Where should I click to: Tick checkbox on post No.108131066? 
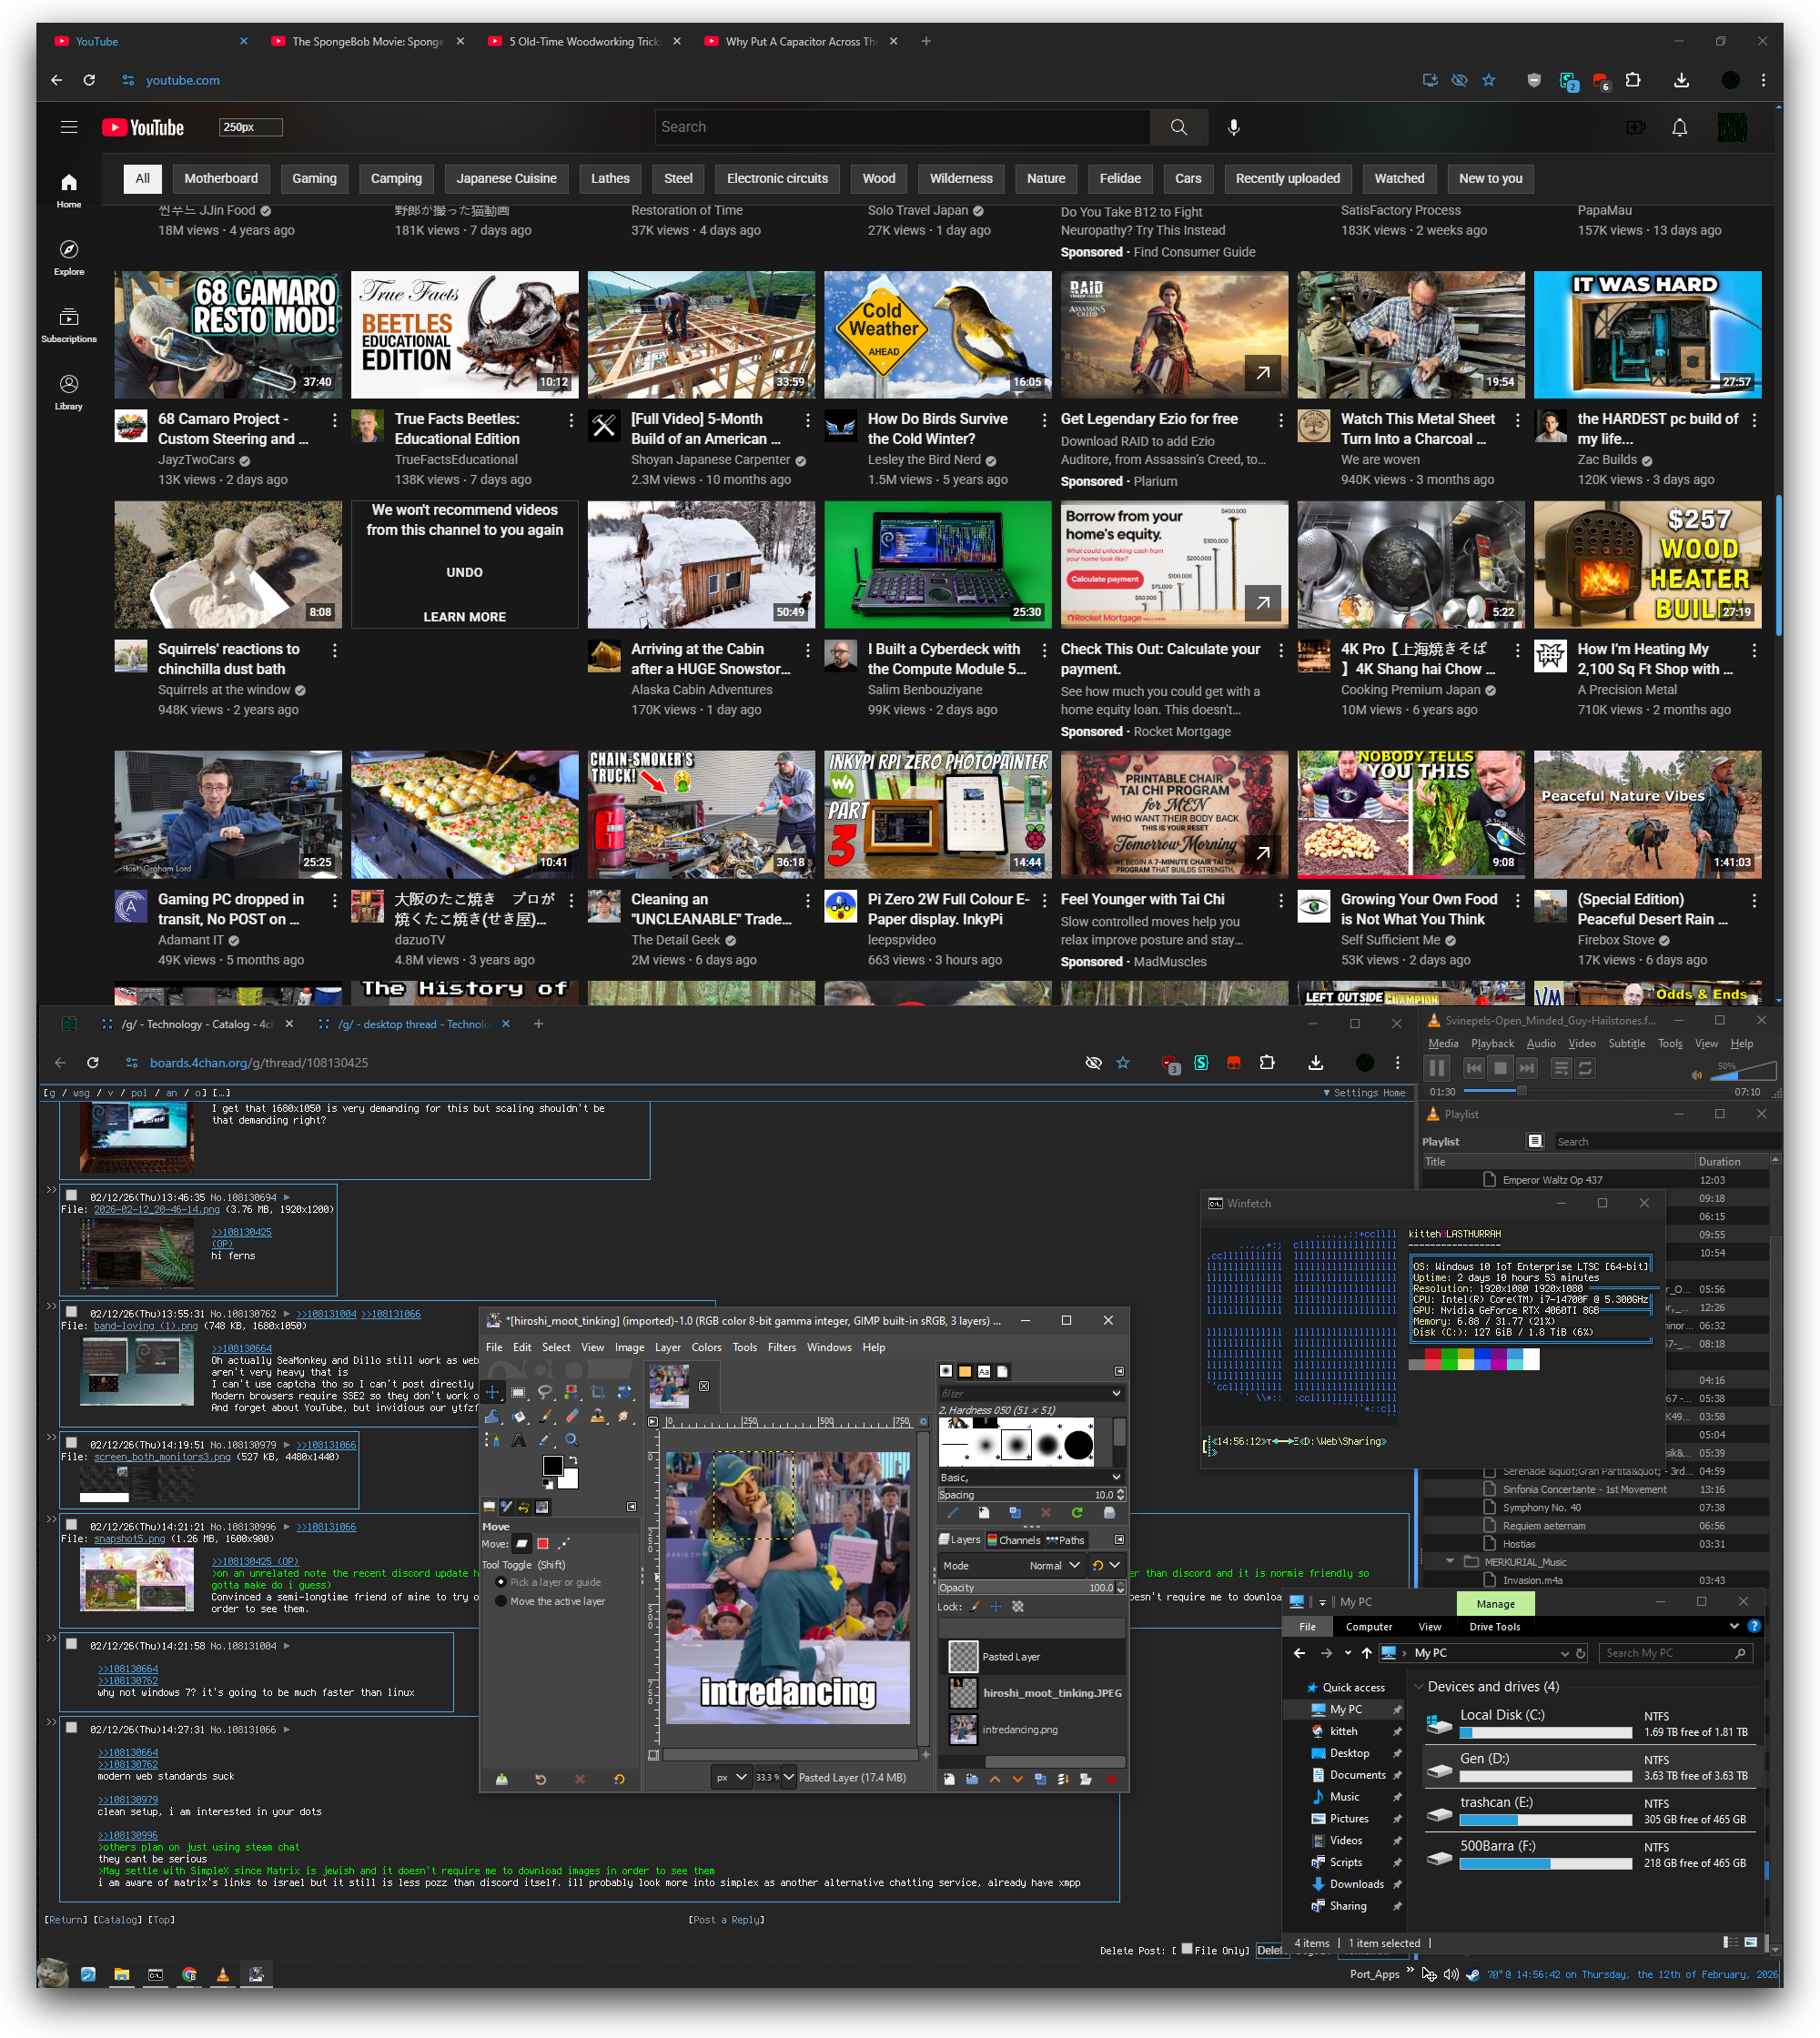(x=72, y=1727)
